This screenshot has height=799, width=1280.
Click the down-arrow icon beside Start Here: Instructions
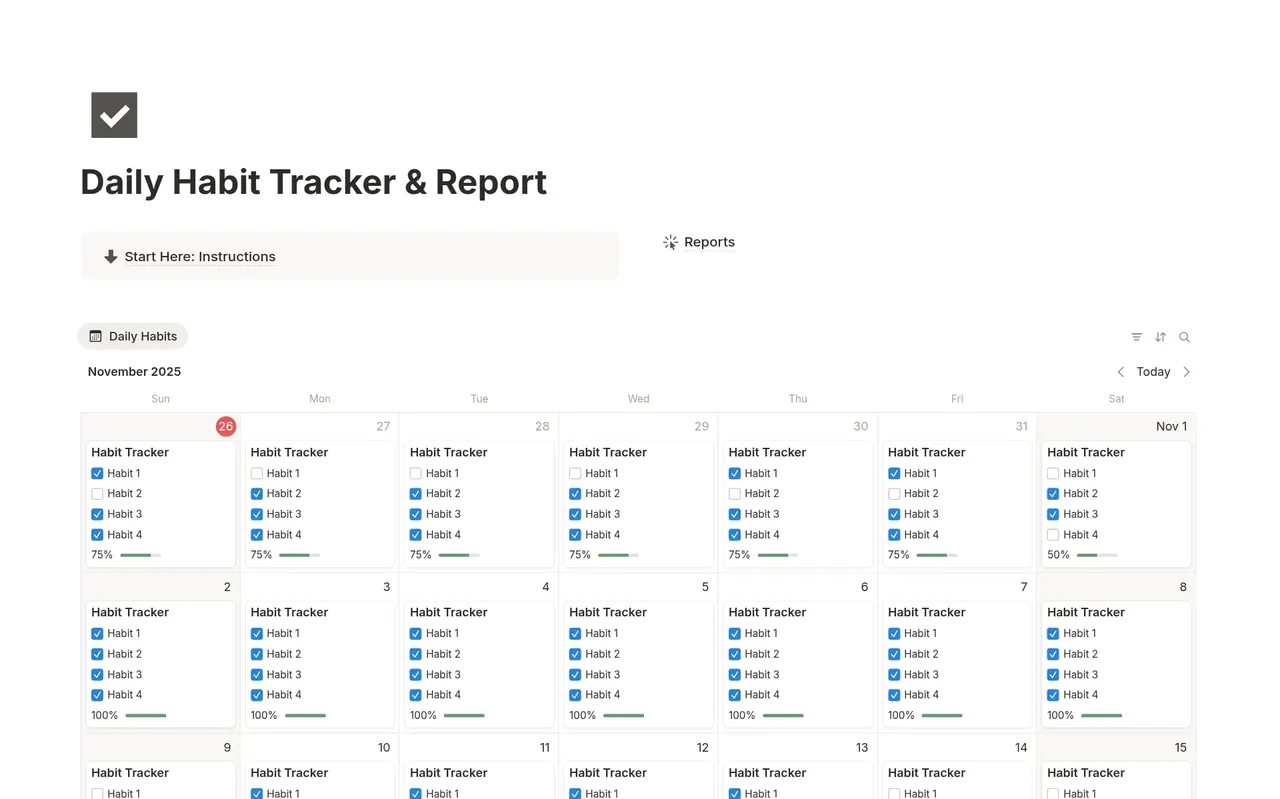point(111,257)
